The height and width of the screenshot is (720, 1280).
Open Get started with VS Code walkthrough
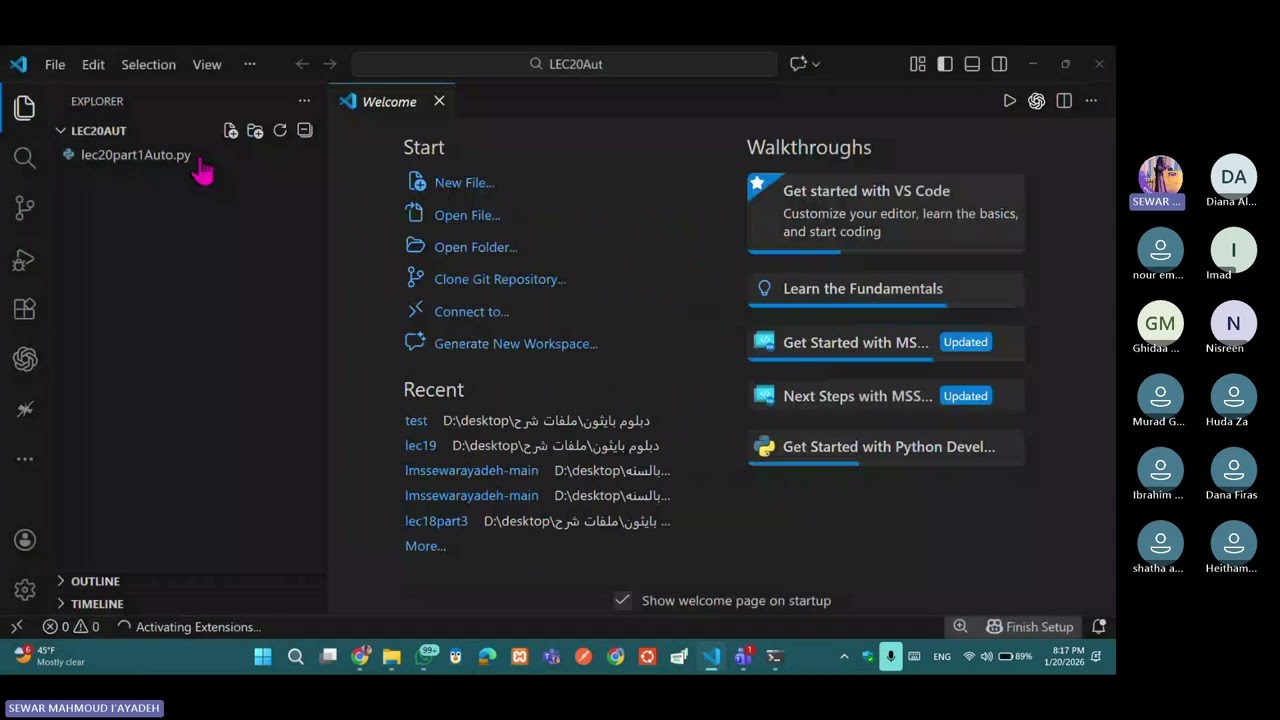click(x=886, y=211)
